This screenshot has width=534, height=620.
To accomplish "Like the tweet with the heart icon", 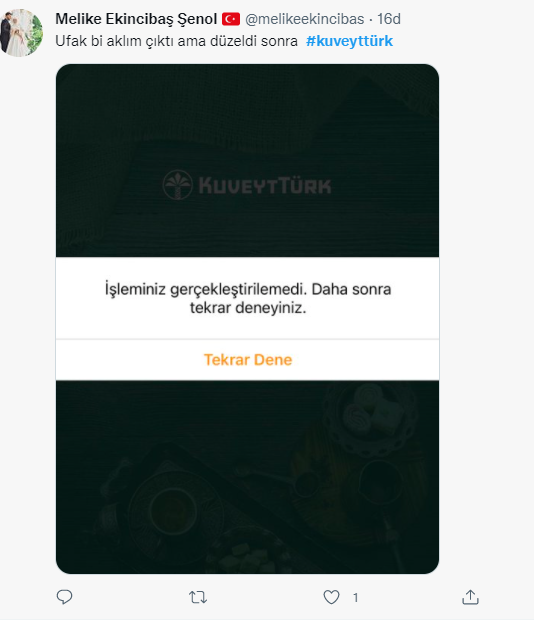I will 331,597.
